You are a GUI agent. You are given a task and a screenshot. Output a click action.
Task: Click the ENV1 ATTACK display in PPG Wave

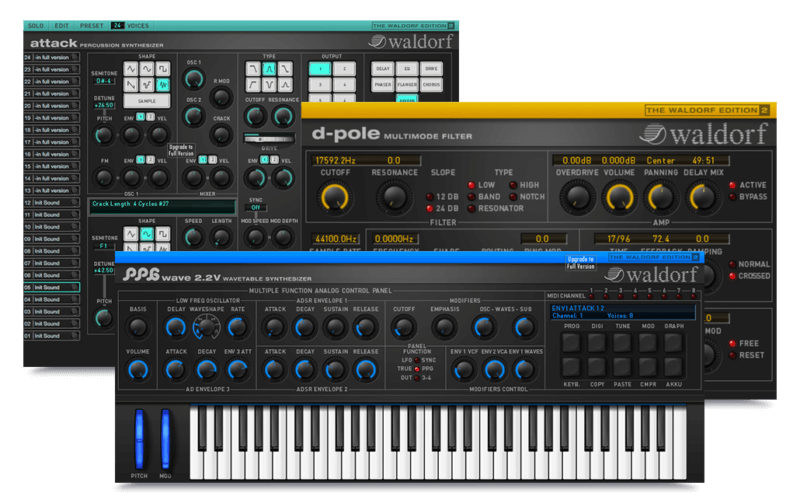(x=623, y=312)
